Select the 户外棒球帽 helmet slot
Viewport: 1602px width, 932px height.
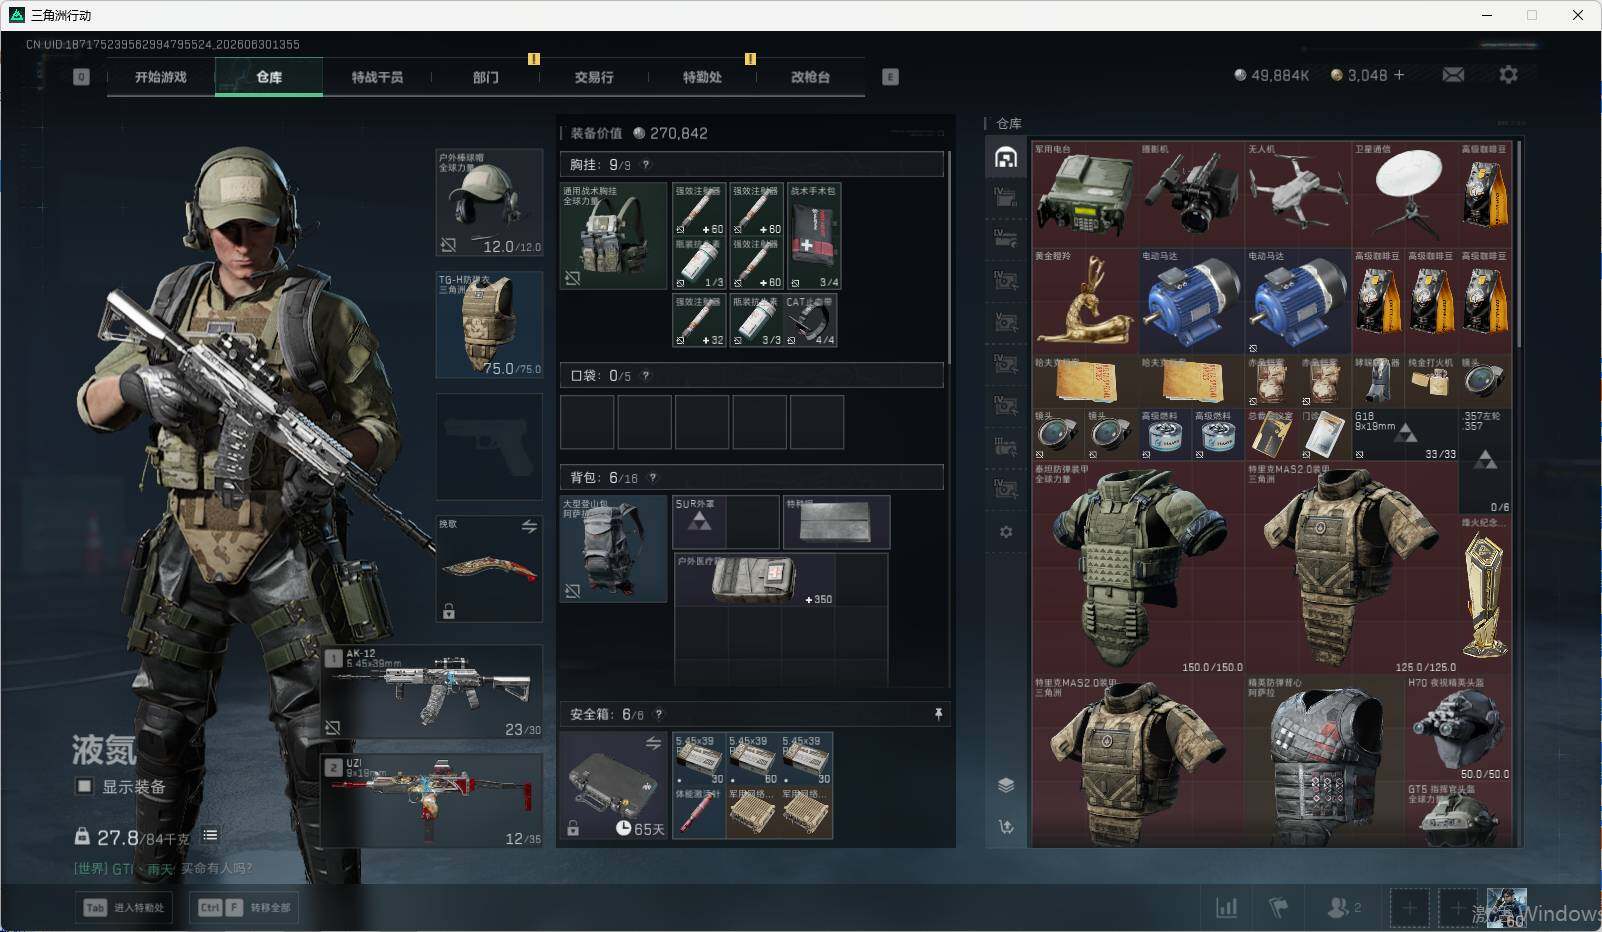coord(489,203)
